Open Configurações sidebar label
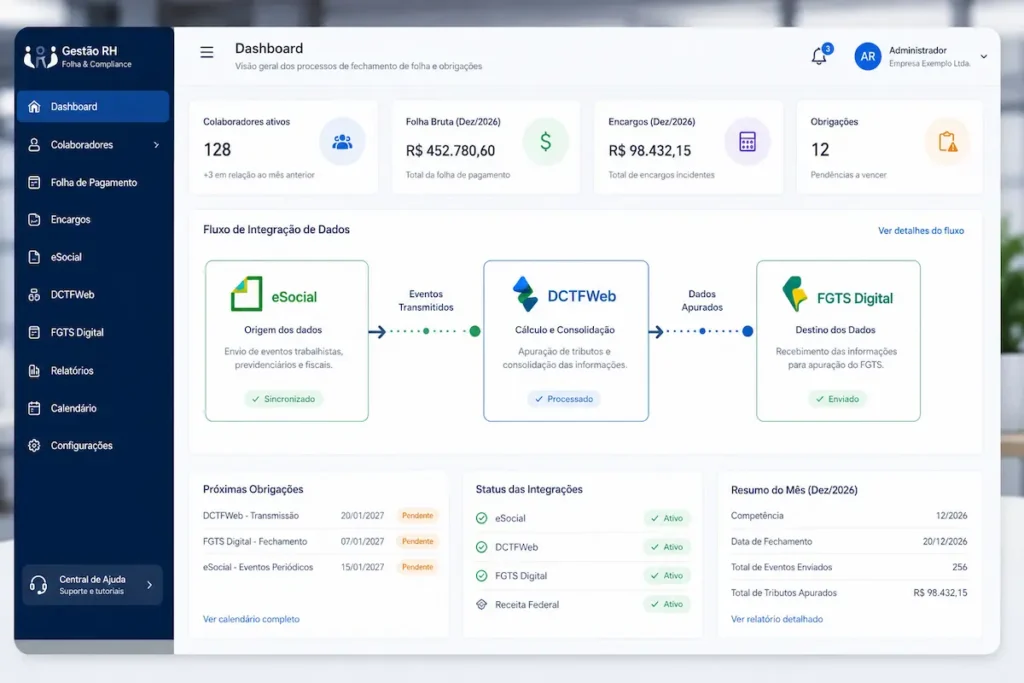The image size is (1024, 683). (x=82, y=445)
